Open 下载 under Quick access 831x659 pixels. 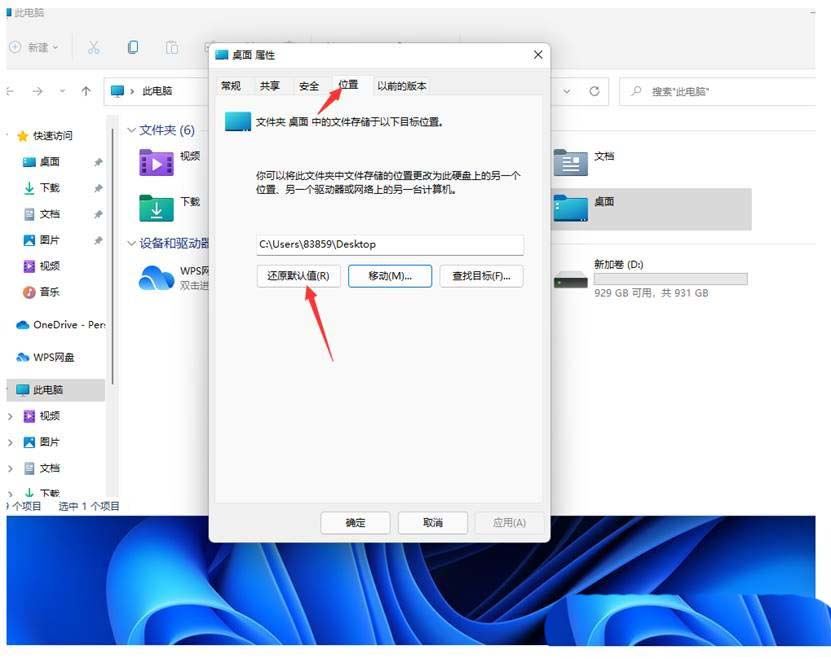[x=49, y=188]
